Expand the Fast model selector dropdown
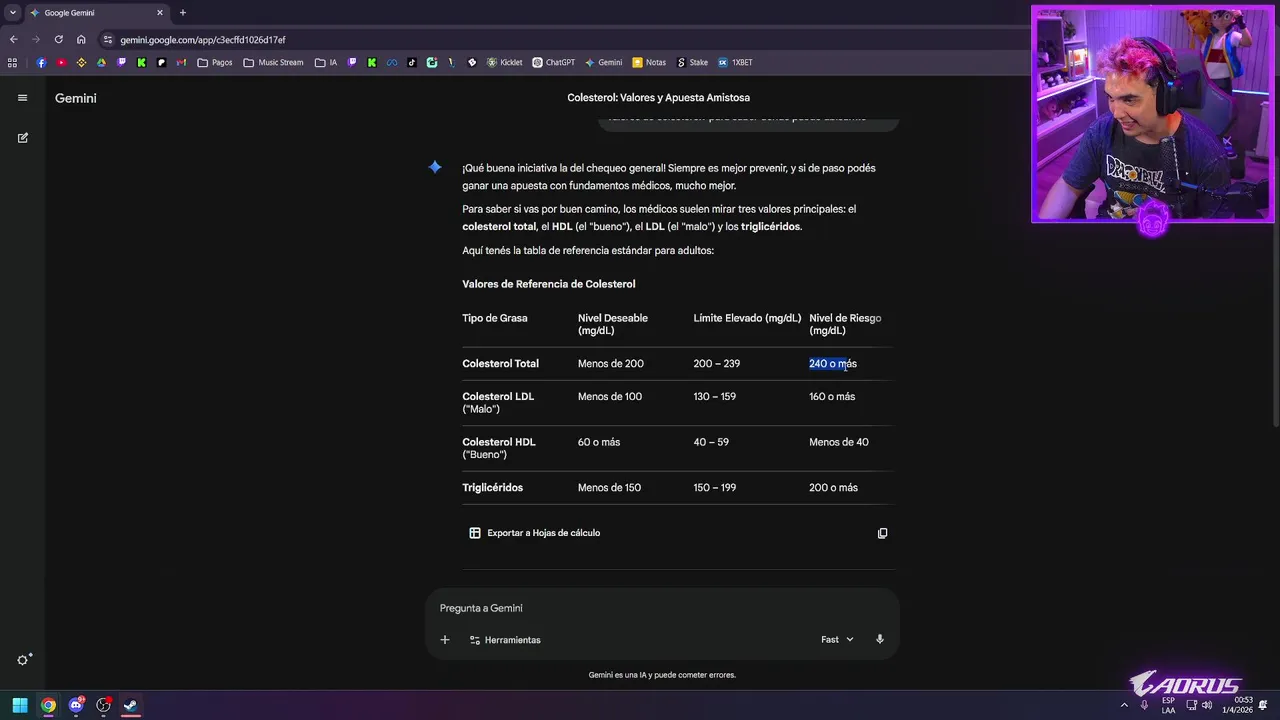Viewport: 1280px width, 720px height. tap(837, 640)
